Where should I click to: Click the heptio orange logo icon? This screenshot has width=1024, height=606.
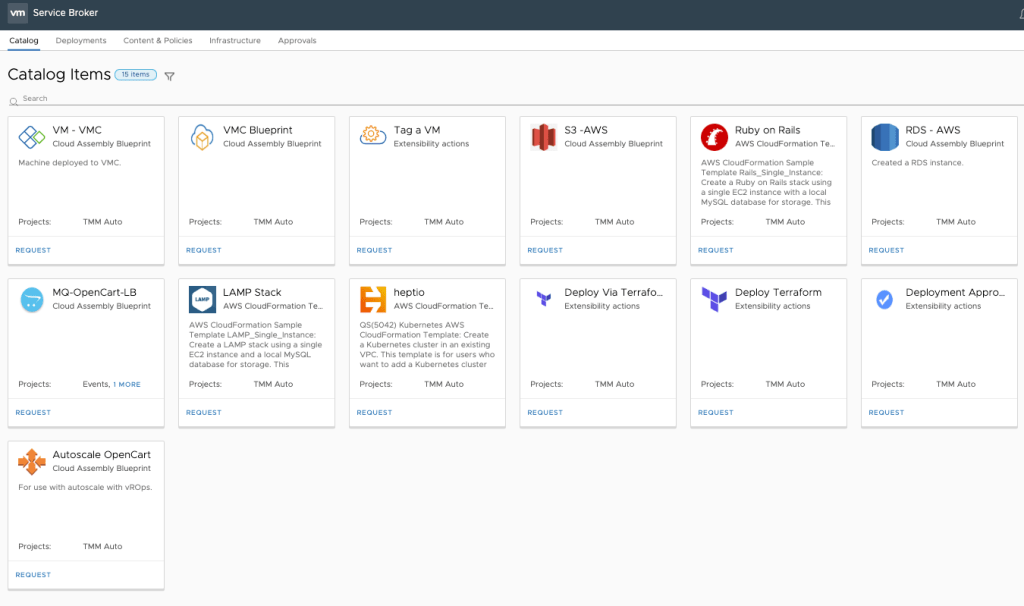373,299
